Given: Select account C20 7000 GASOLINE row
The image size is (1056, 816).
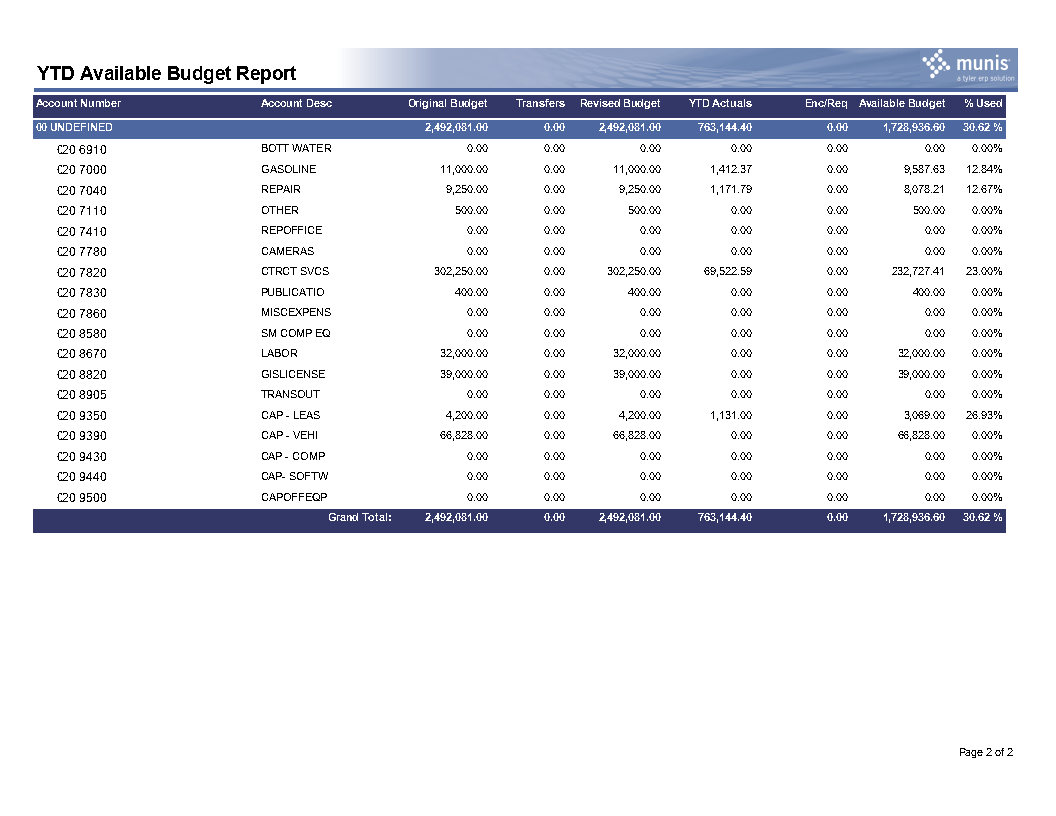Looking at the screenshot, I should 519,169.
